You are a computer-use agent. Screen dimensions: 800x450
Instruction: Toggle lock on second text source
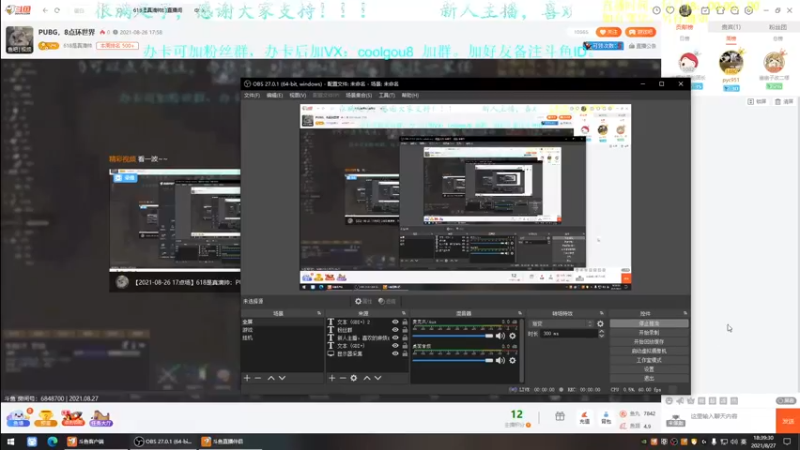[405, 330]
